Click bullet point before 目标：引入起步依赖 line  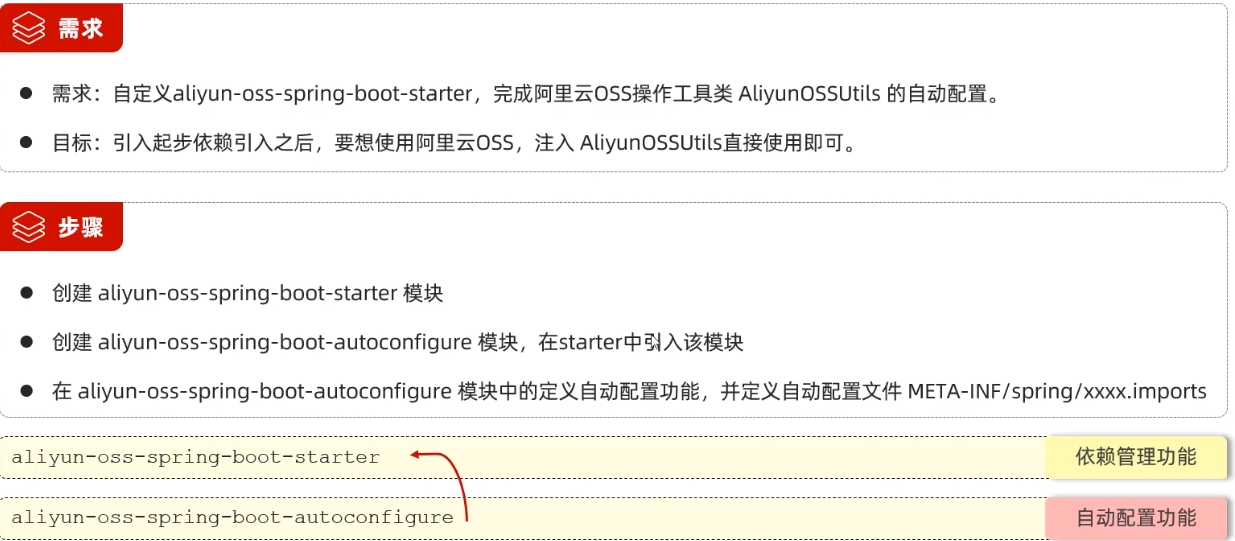(x=26, y=143)
